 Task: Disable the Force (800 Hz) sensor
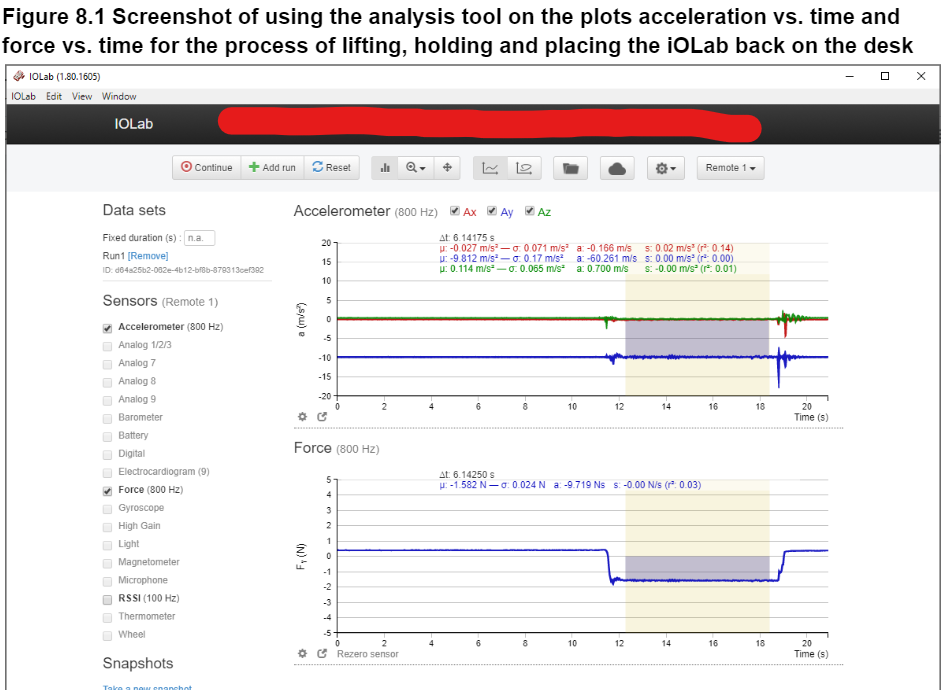[107, 490]
